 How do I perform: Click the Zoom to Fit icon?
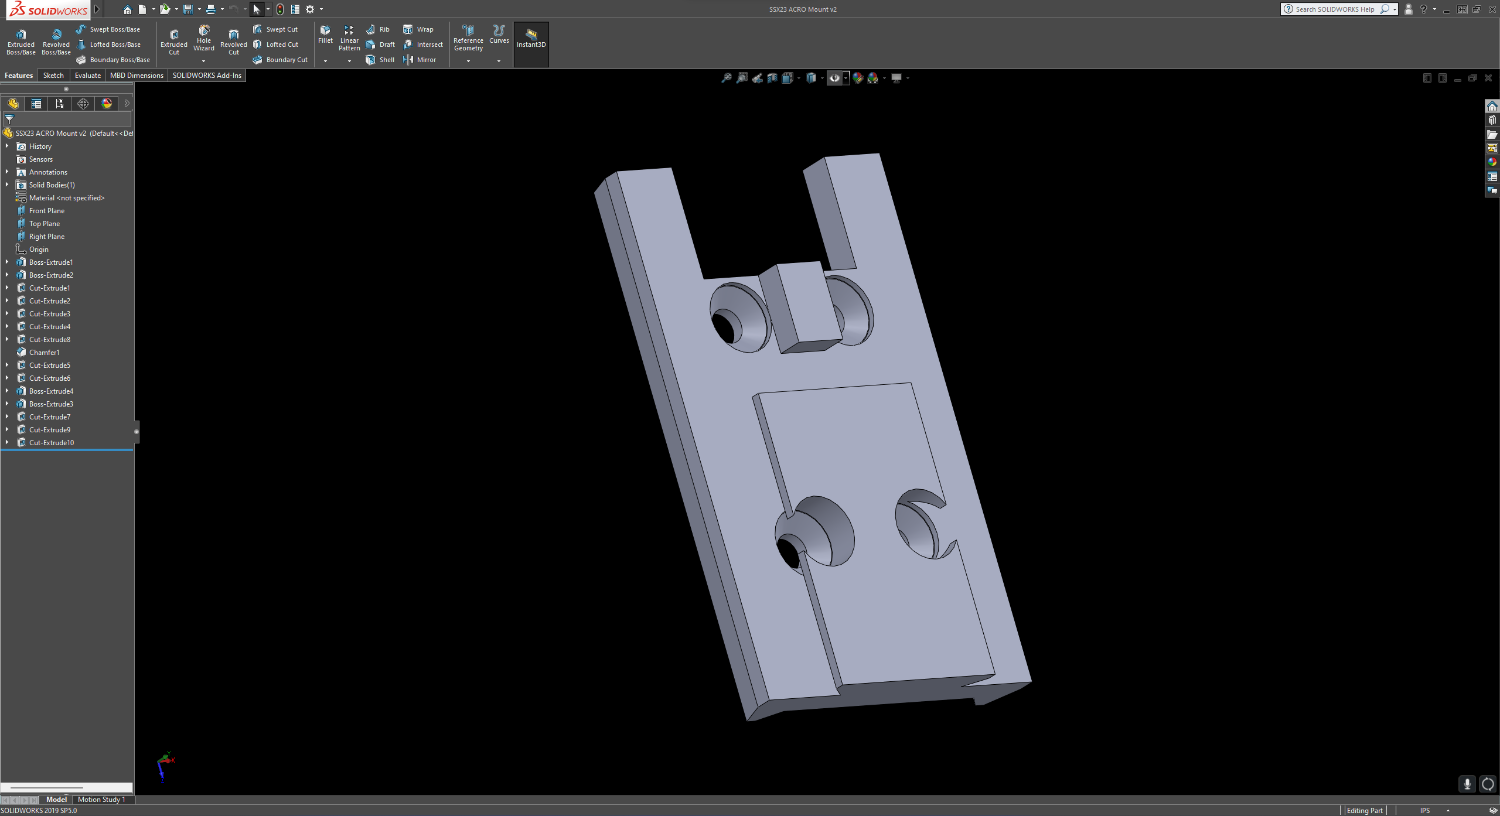[x=727, y=78]
